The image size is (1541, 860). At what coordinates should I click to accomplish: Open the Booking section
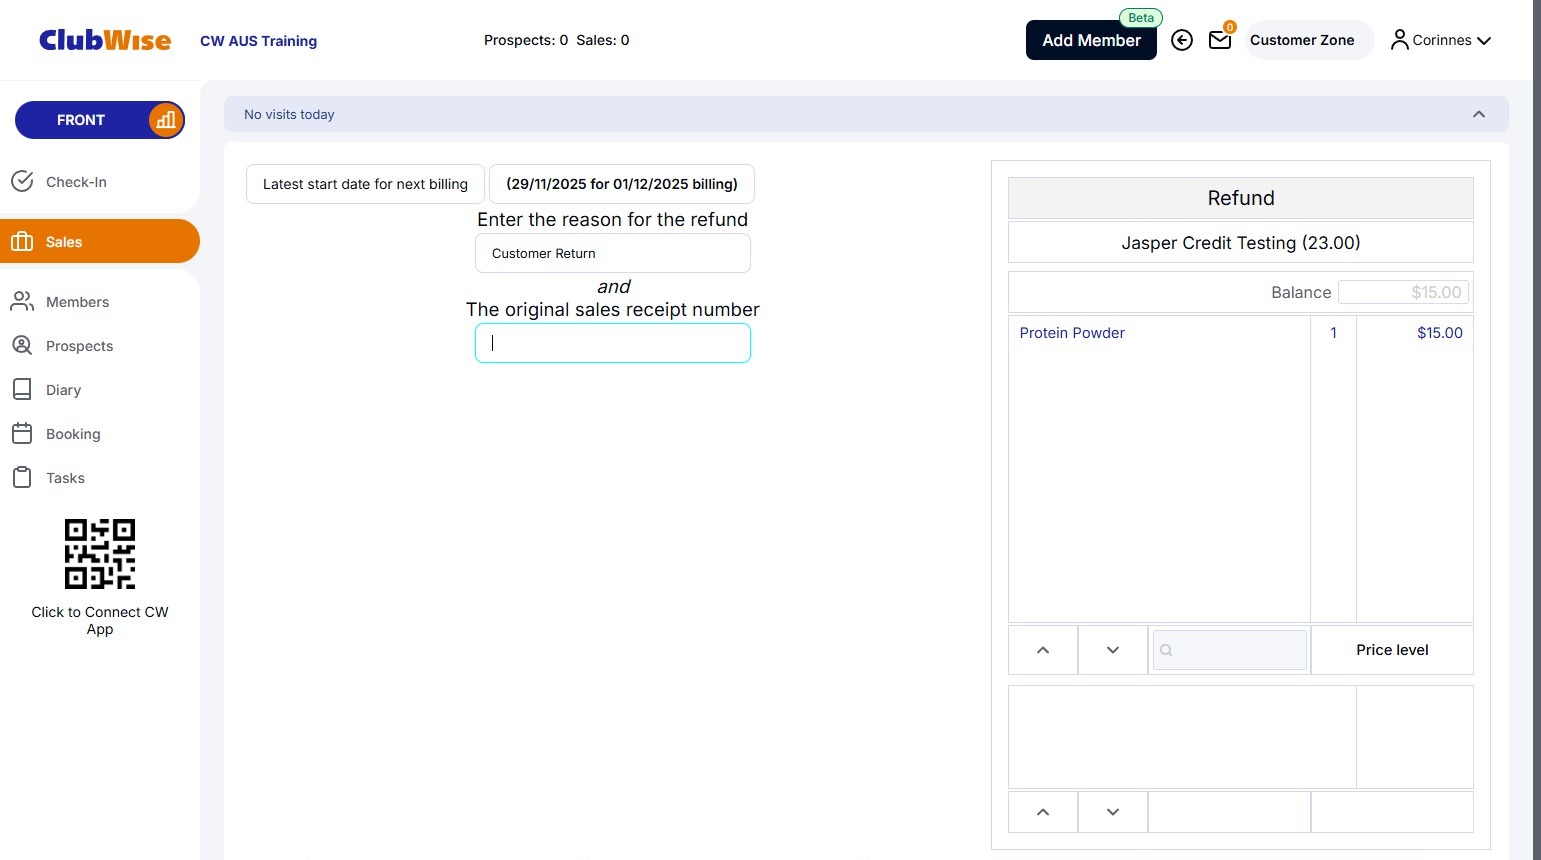tap(73, 434)
